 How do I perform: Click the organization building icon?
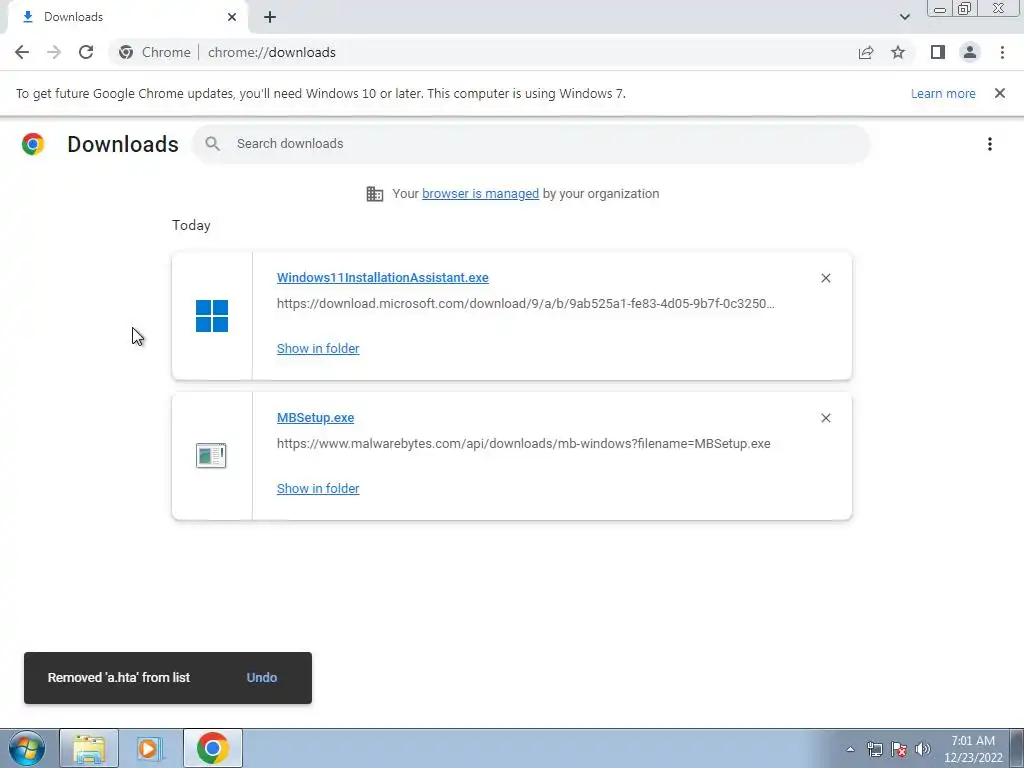(375, 194)
